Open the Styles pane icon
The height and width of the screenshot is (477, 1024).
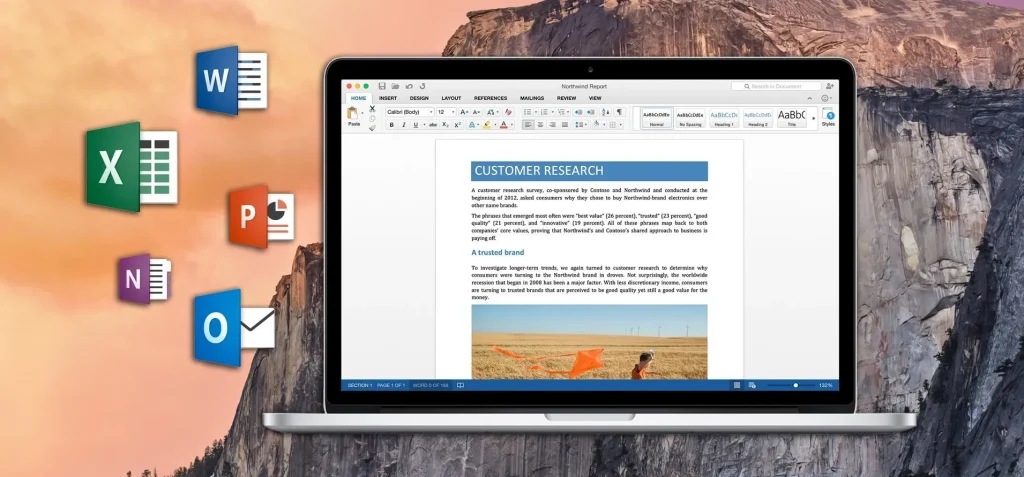coord(828,116)
